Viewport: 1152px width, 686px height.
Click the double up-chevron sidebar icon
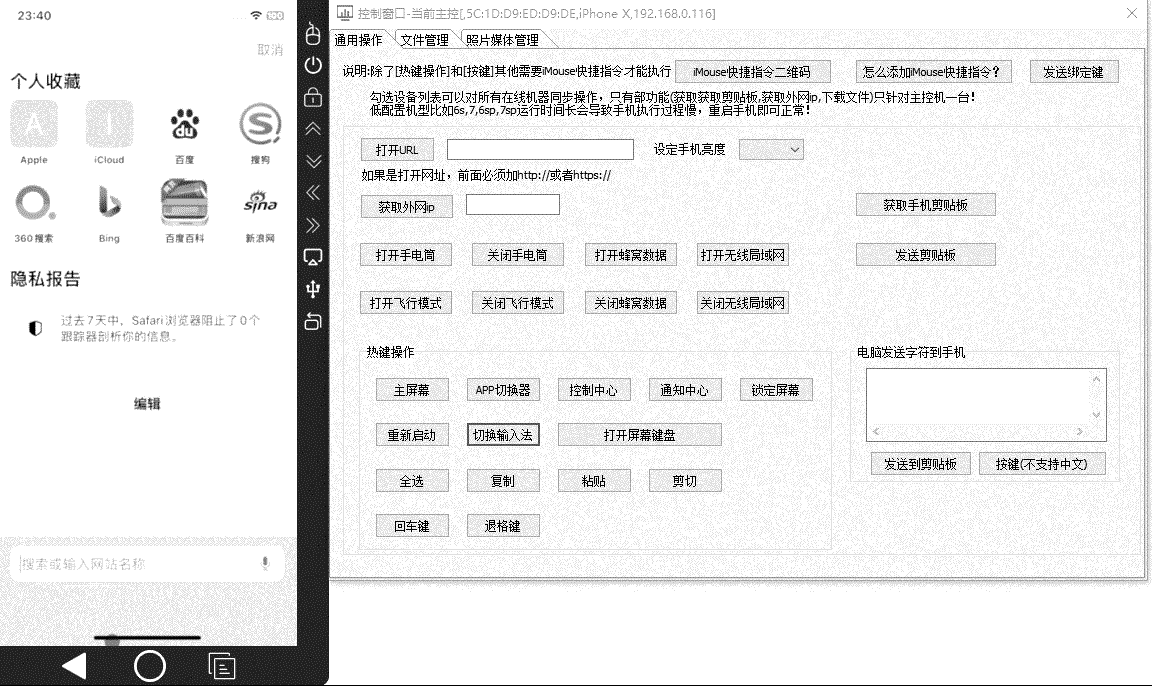click(313, 129)
